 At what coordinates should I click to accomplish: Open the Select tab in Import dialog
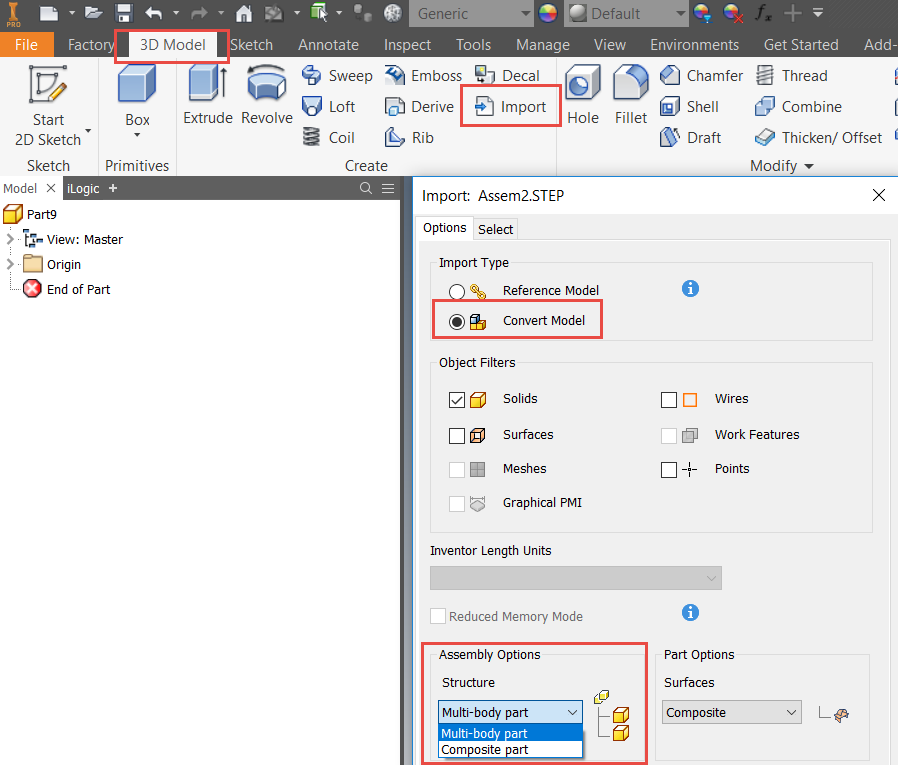[495, 229]
